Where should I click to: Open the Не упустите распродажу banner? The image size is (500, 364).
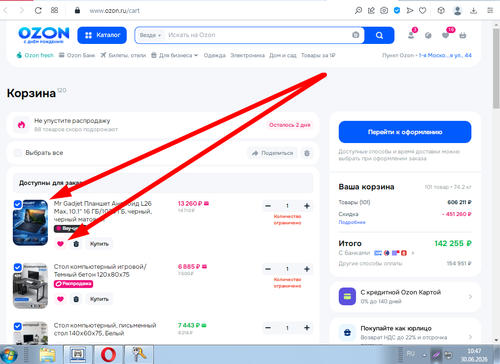[x=163, y=125]
